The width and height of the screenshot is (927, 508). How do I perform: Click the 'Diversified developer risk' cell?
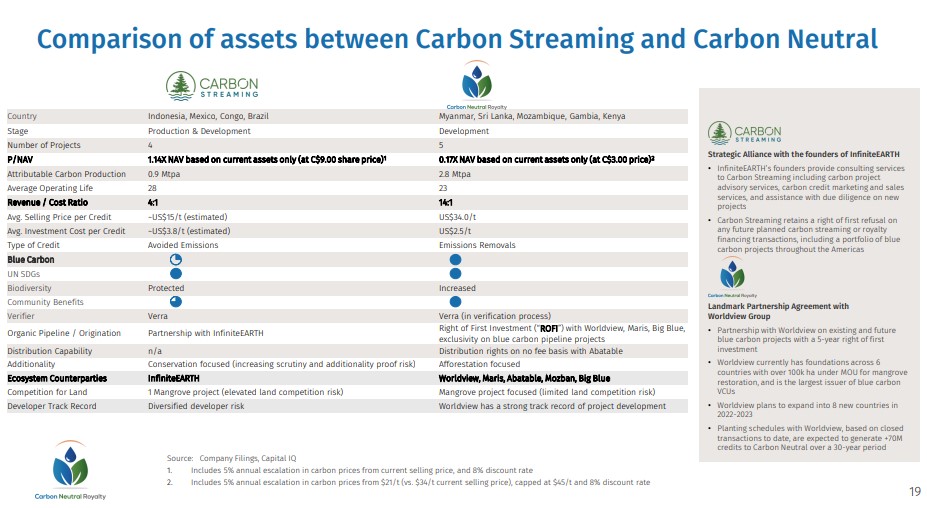point(196,406)
